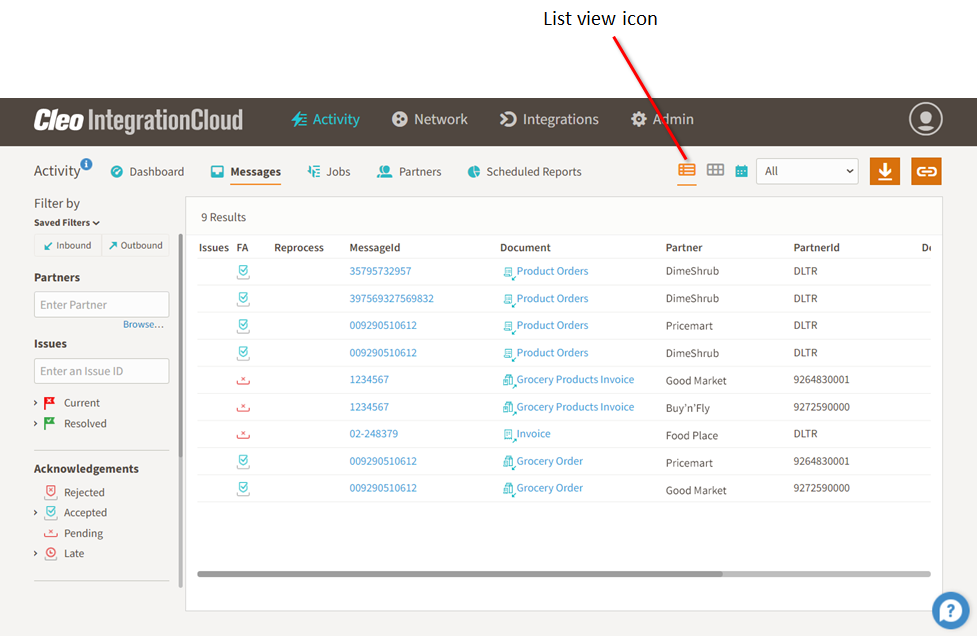Expand the Saved Filters dropdown
The image size is (977, 636).
[67, 223]
